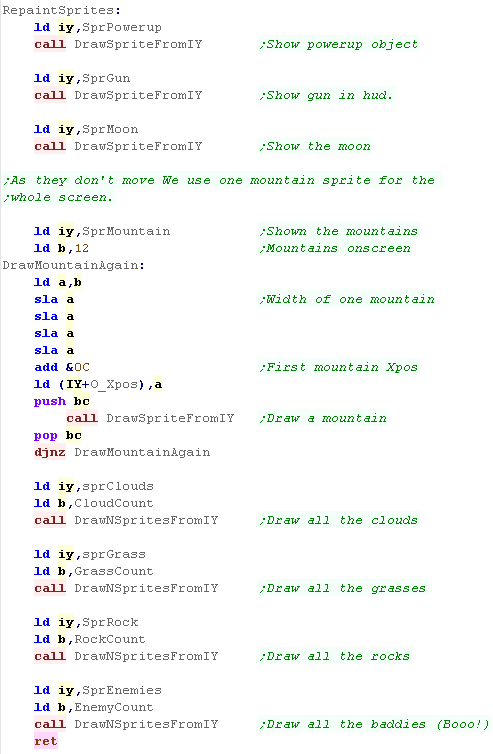Click the 'Show powerup object' comment

[339, 44]
